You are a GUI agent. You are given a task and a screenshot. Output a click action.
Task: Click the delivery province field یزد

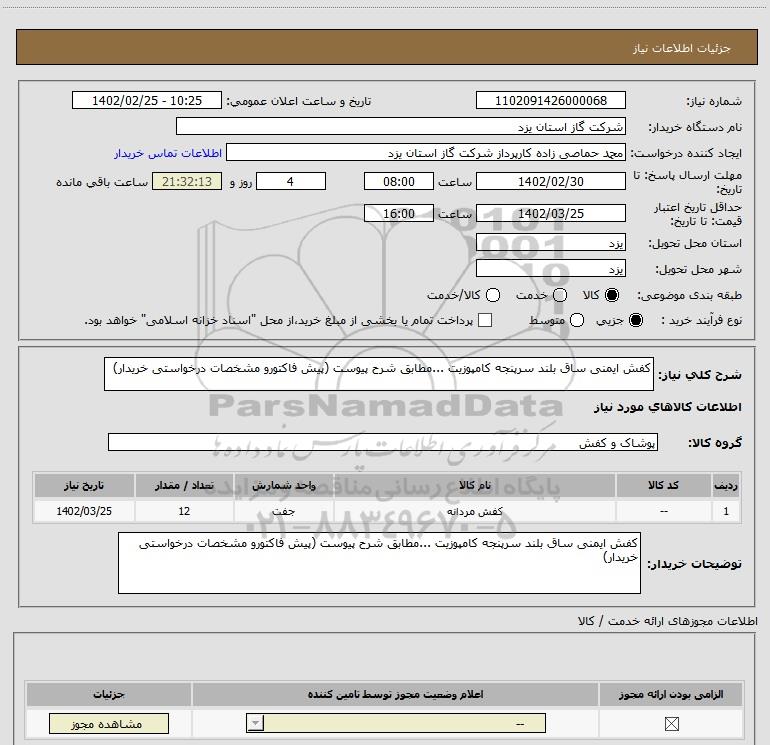(550, 242)
